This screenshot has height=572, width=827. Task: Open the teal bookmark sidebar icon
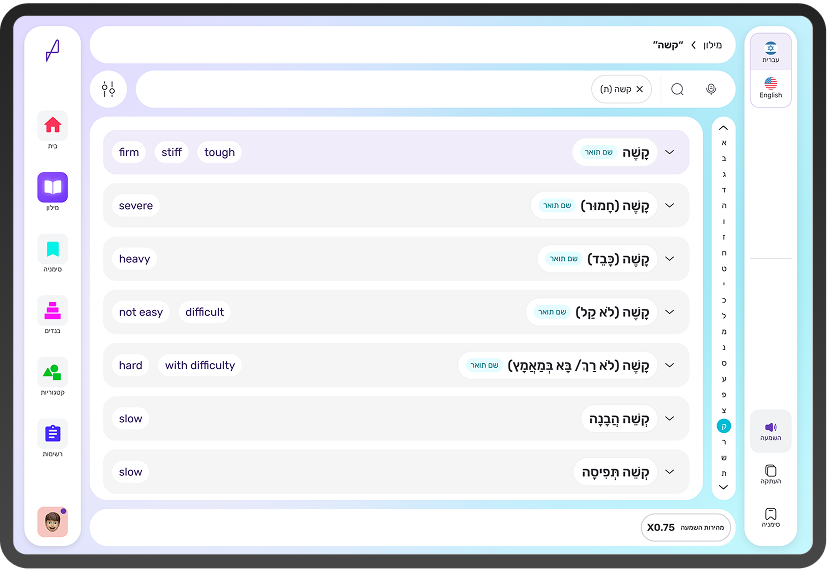52,249
